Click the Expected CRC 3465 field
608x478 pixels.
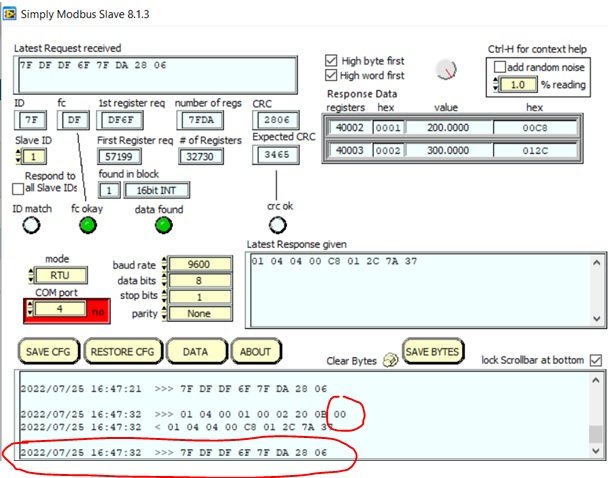coord(276,155)
